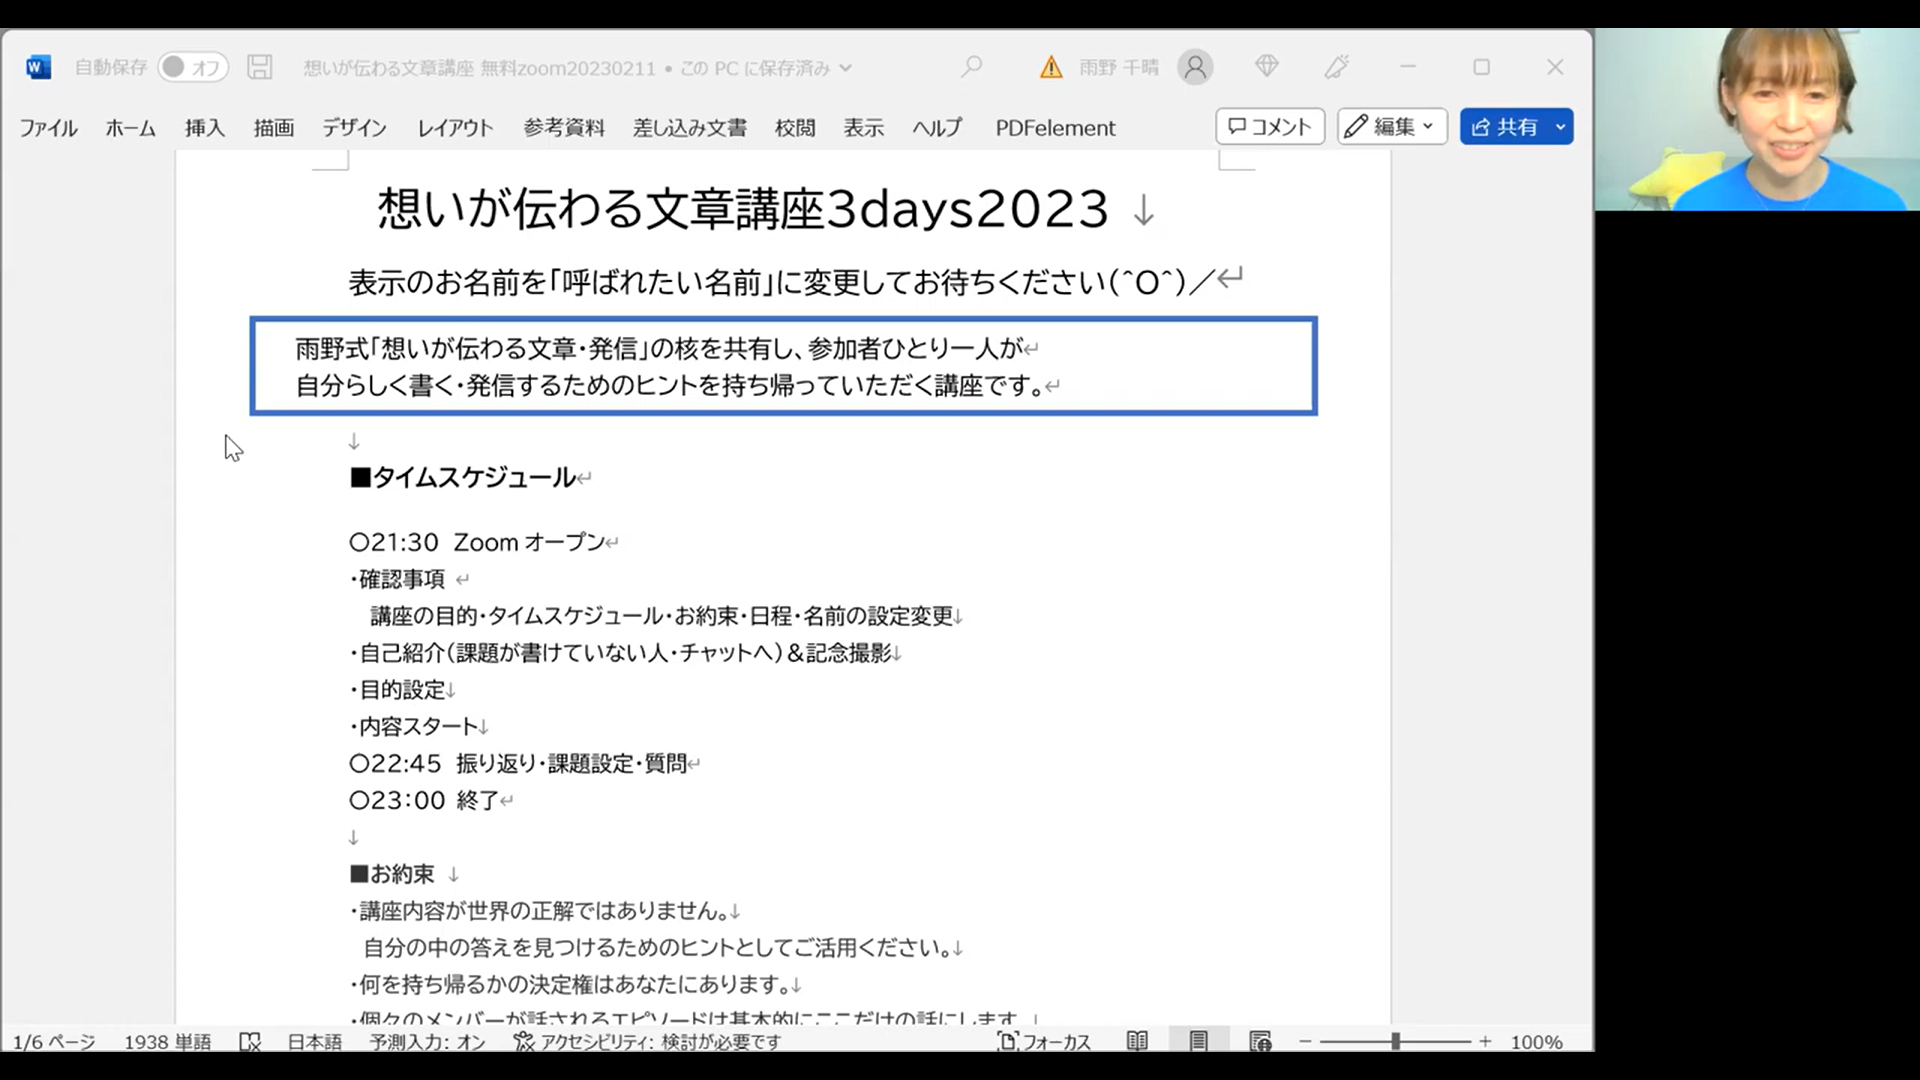Open the search magnifier in title bar
The image size is (1920, 1080).
tap(971, 67)
